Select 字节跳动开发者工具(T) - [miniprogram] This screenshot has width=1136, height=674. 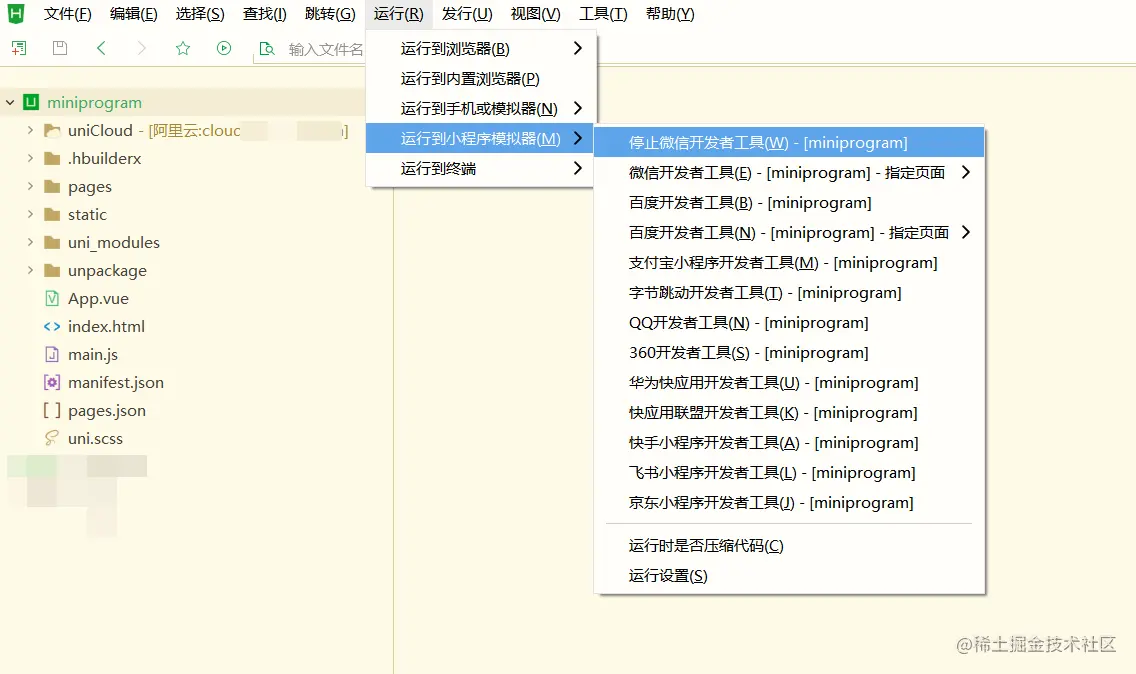coord(789,293)
